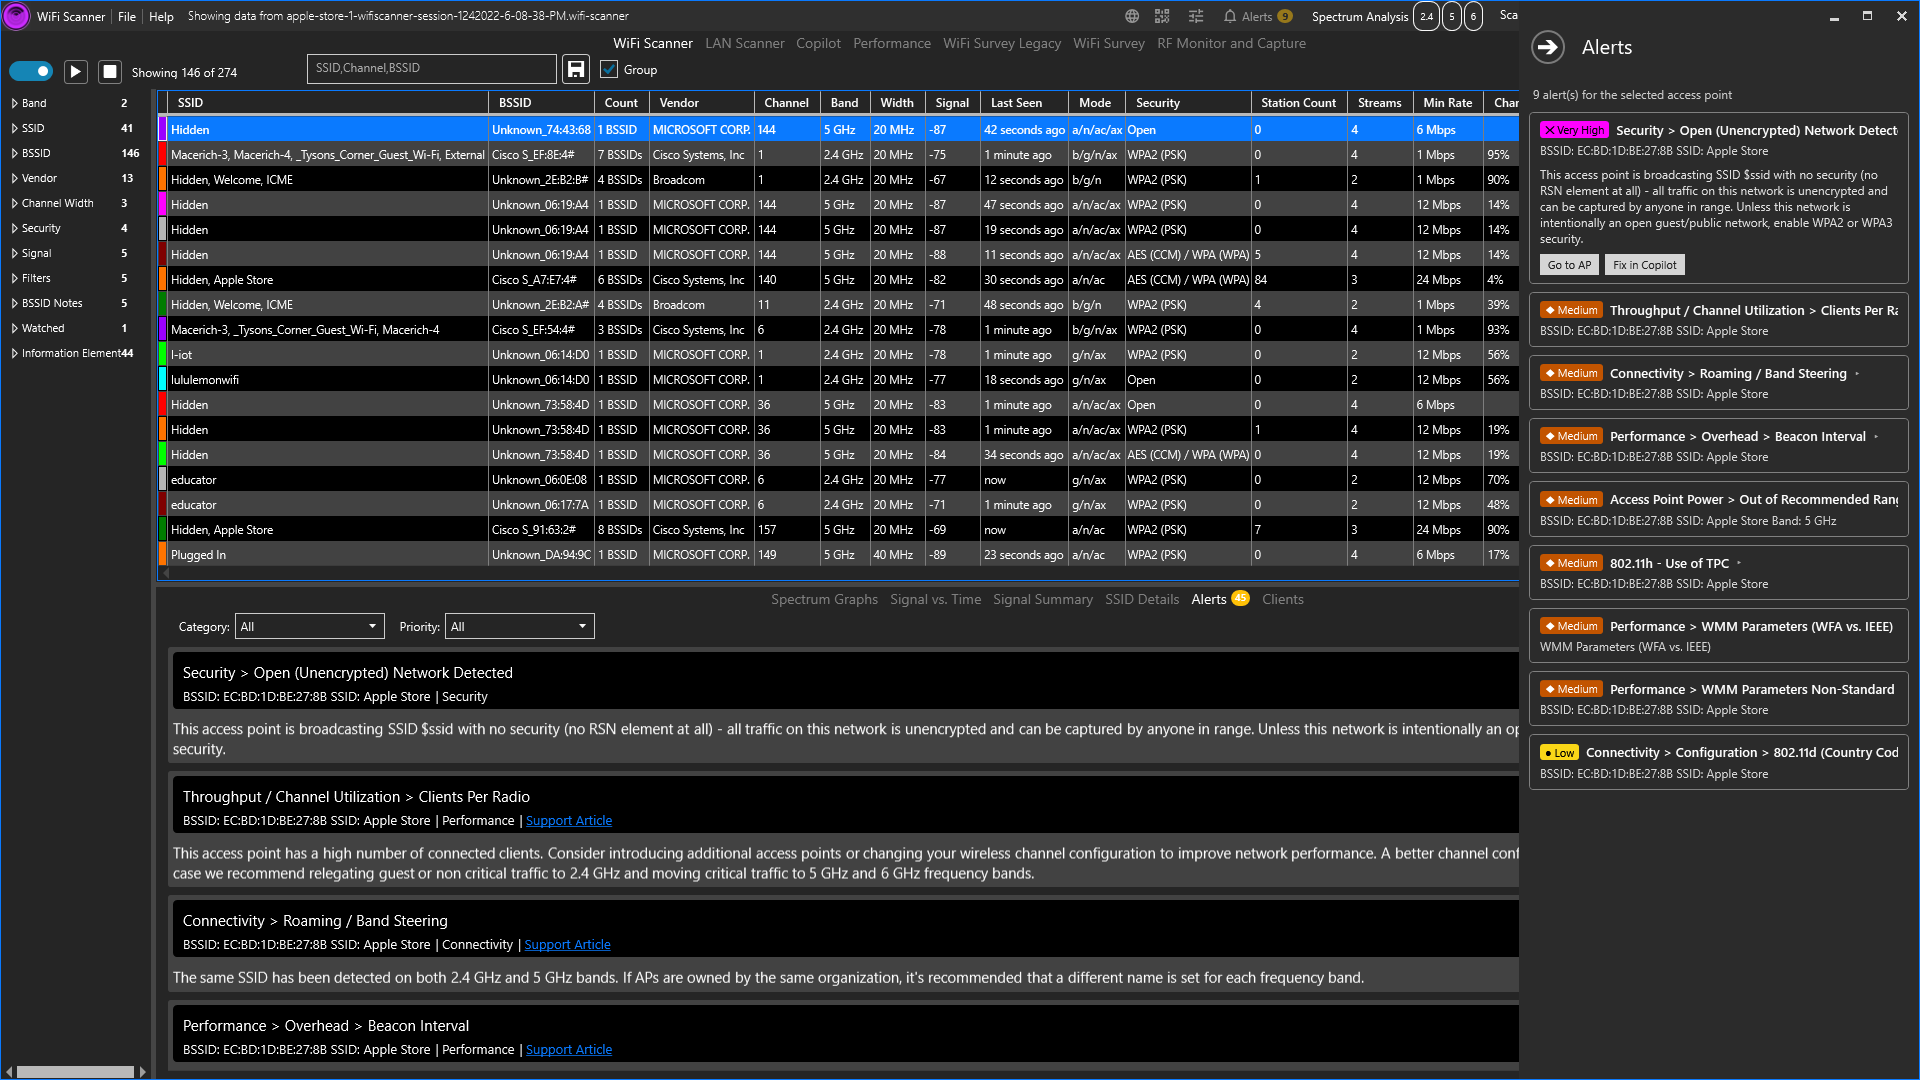Select the 5 GHz spectrum analysis button
This screenshot has height=1080, width=1920.
pyautogui.click(x=1451, y=16)
